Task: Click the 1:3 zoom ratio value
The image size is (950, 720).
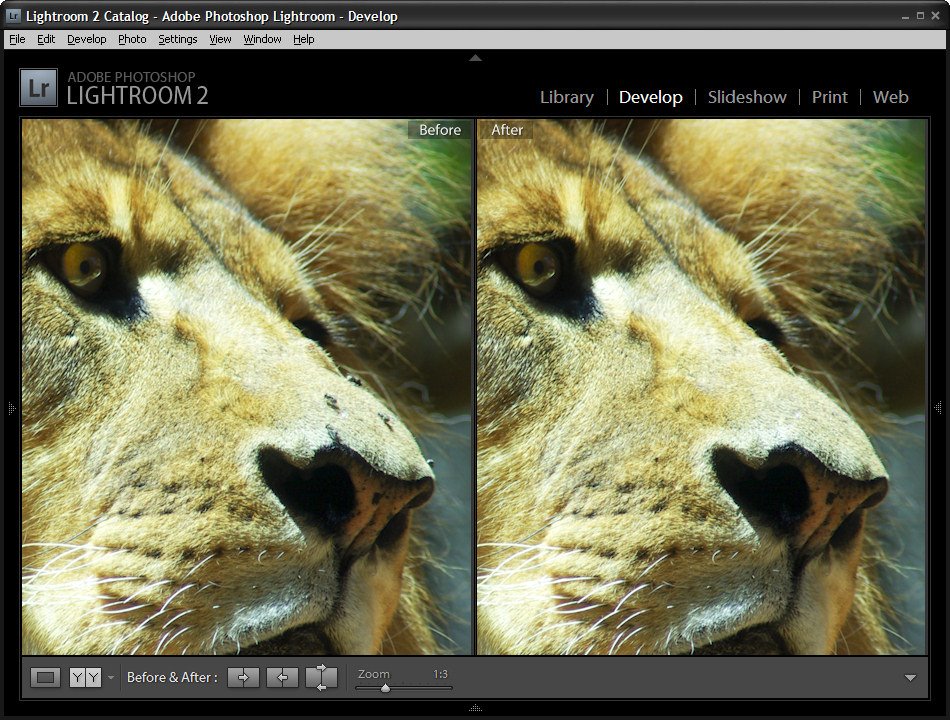Action: pos(440,674)
